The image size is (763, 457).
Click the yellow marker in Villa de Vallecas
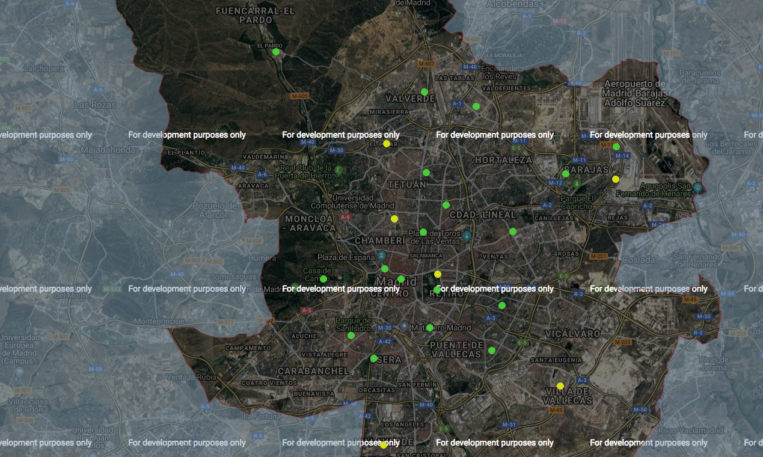pyautogui.click(x=560, y=386)
